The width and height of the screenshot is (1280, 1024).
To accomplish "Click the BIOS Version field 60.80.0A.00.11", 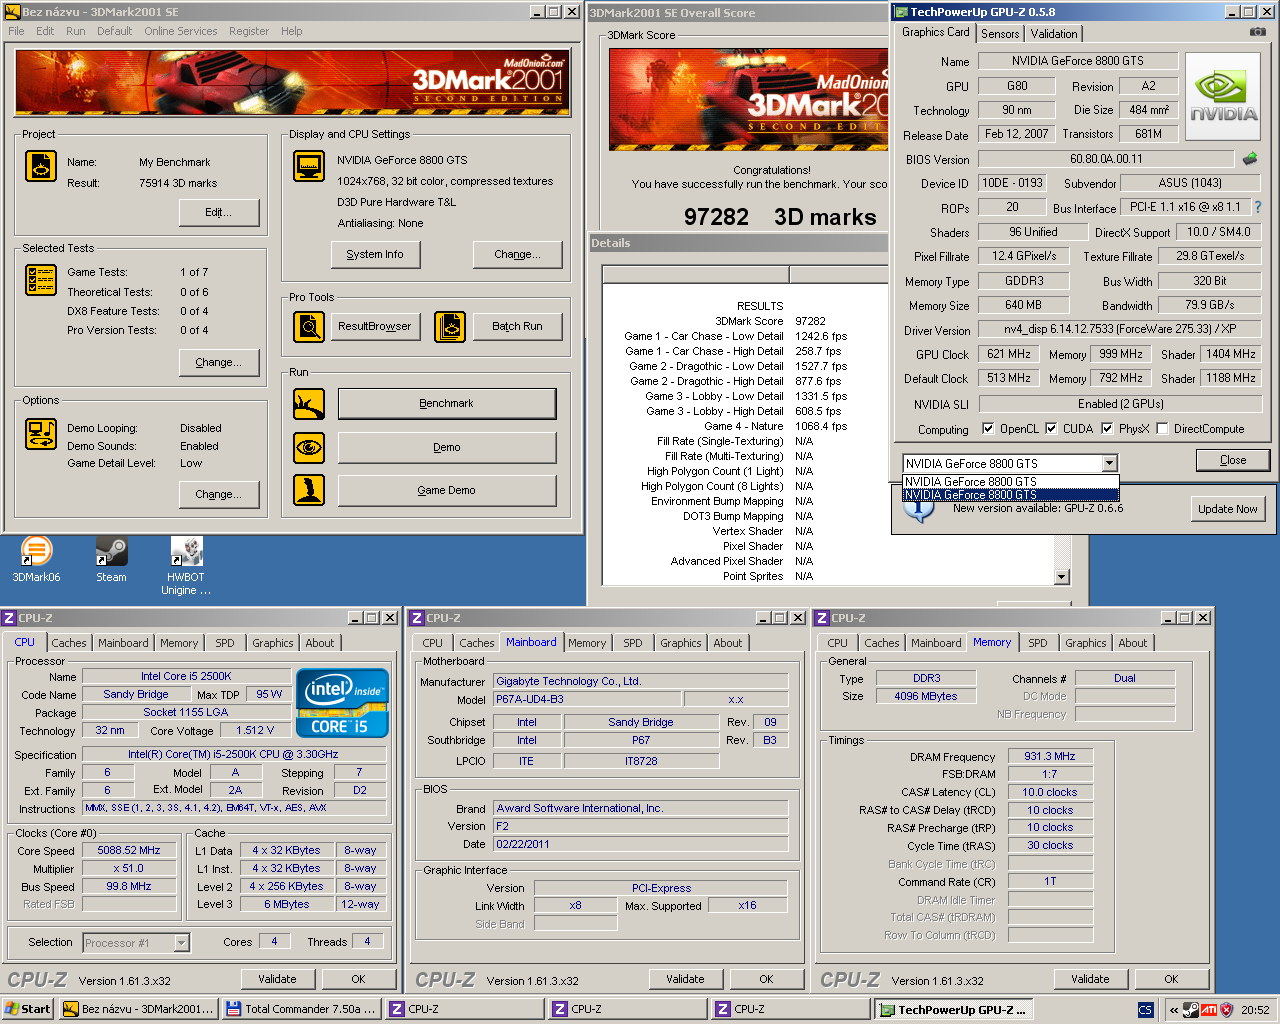I will (1106, 159).
